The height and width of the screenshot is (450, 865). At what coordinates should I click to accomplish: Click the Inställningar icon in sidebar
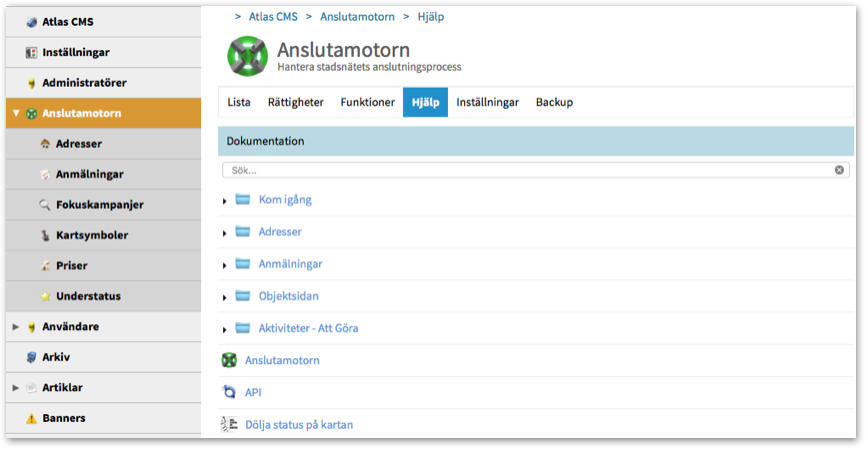tap(31, 52)
